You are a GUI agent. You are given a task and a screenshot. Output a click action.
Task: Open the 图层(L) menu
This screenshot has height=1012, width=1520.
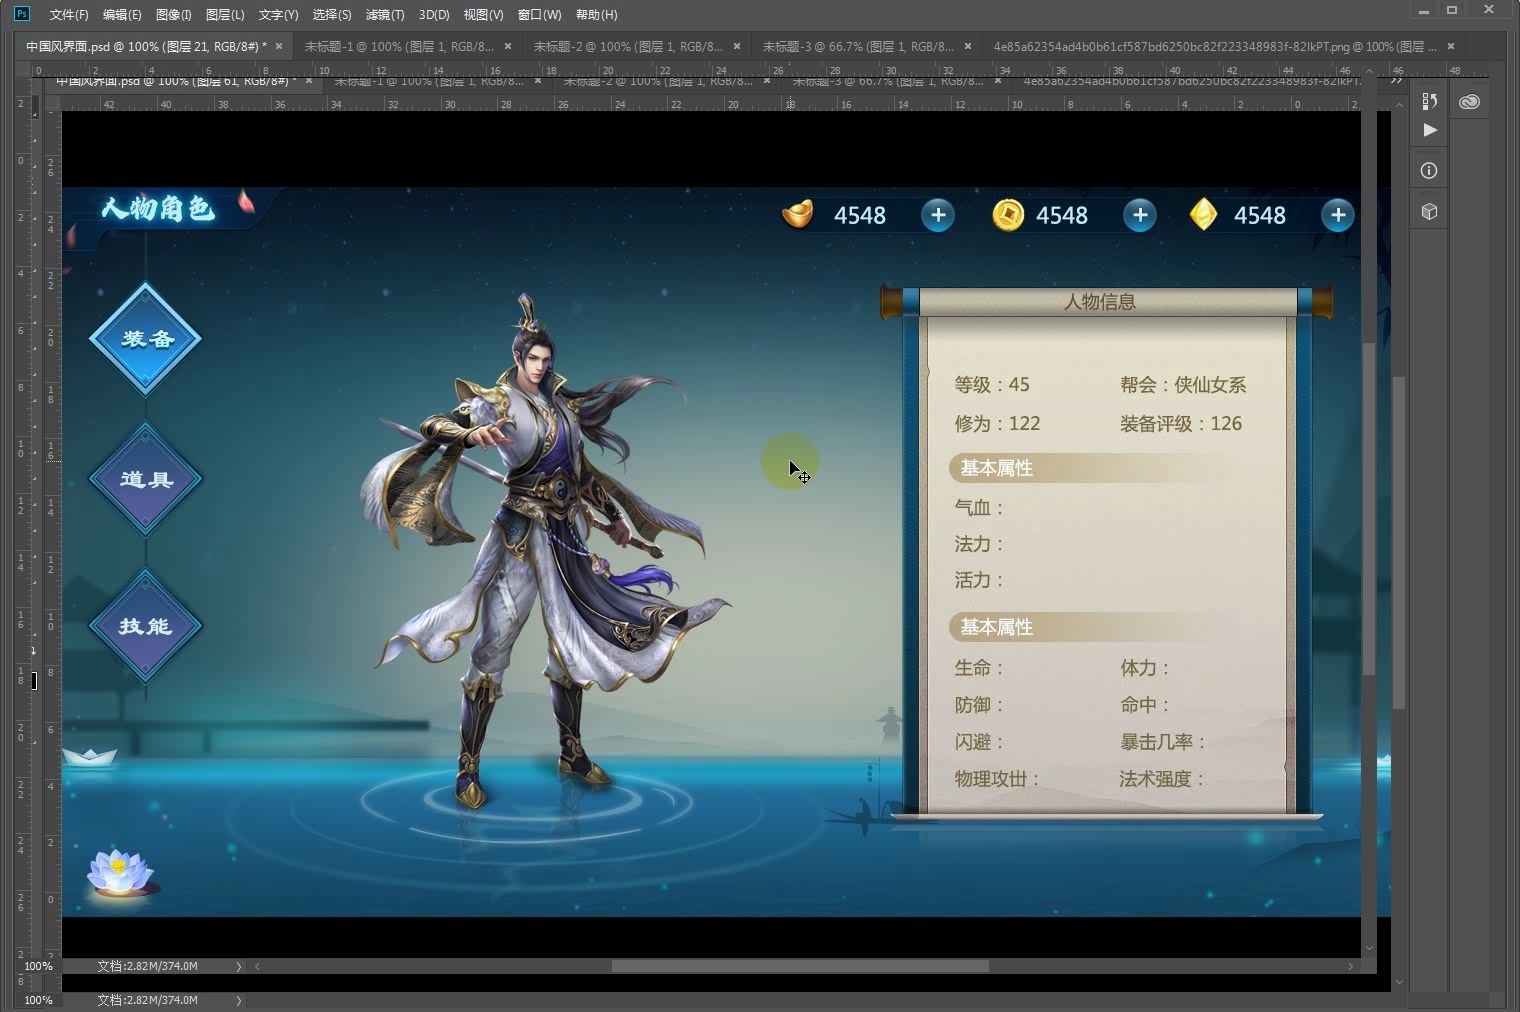pos(224,14)
